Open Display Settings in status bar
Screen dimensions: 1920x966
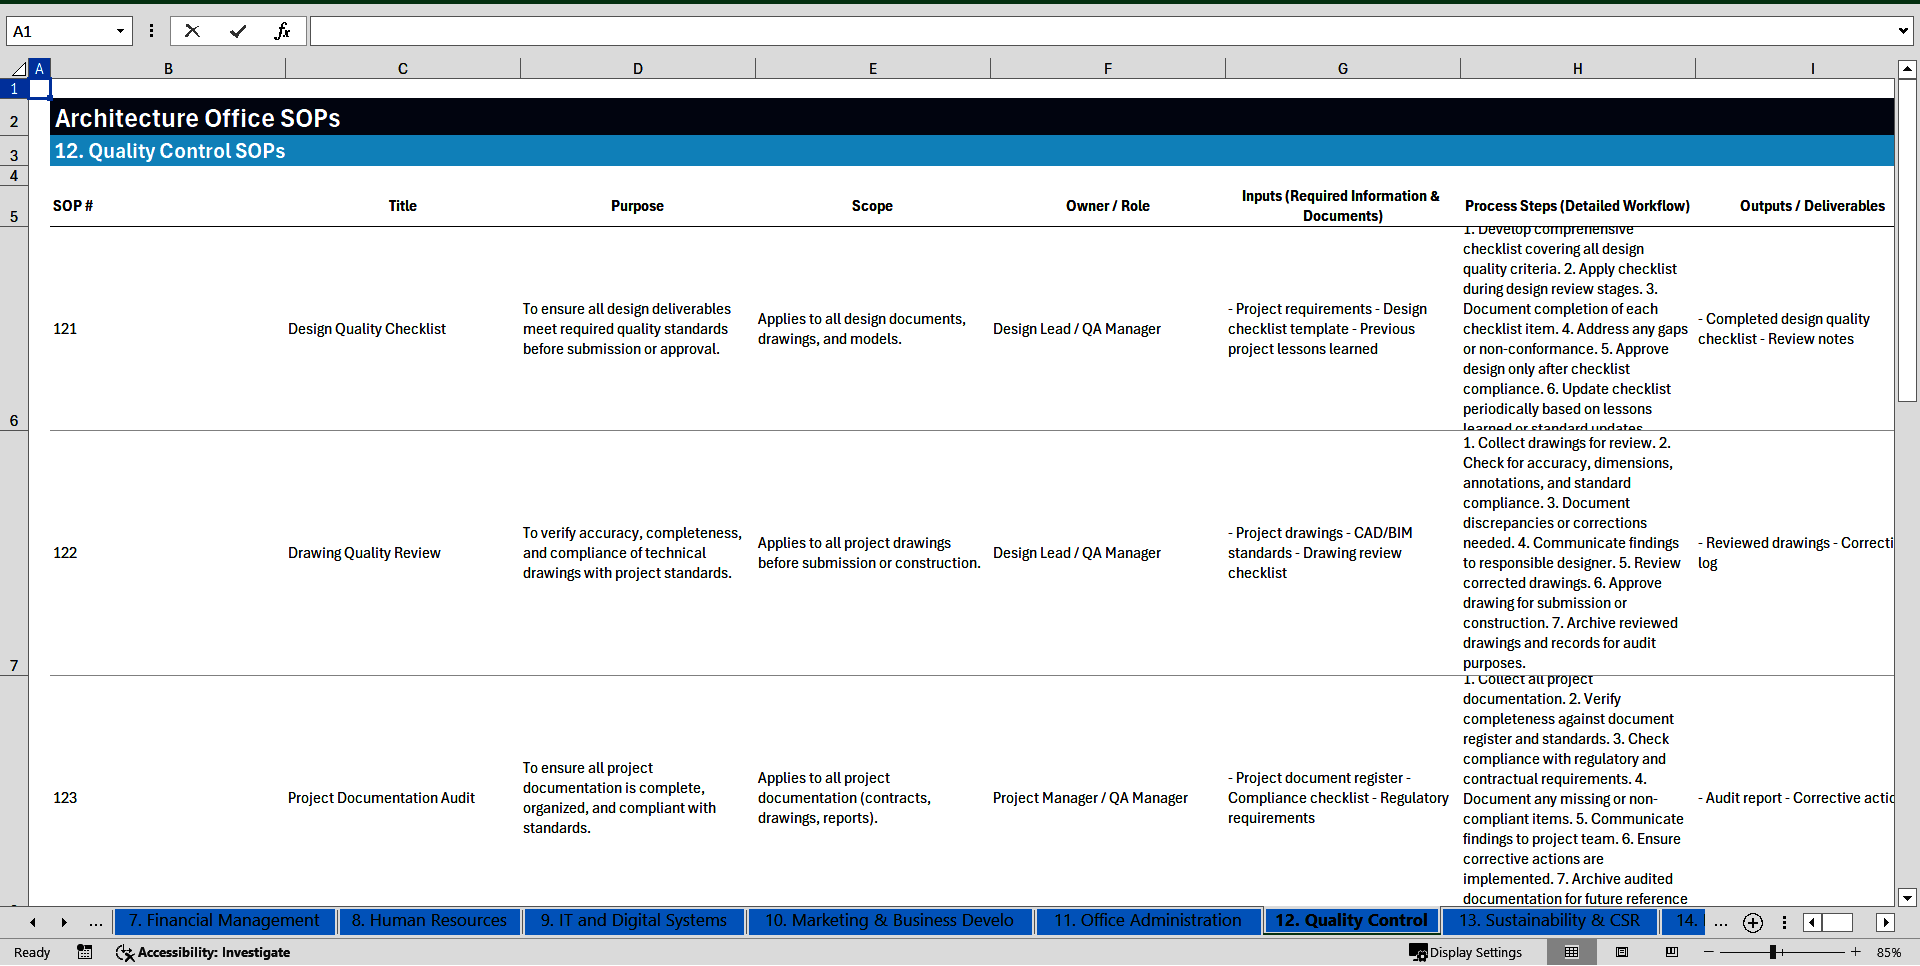[x=1465, y=952]
